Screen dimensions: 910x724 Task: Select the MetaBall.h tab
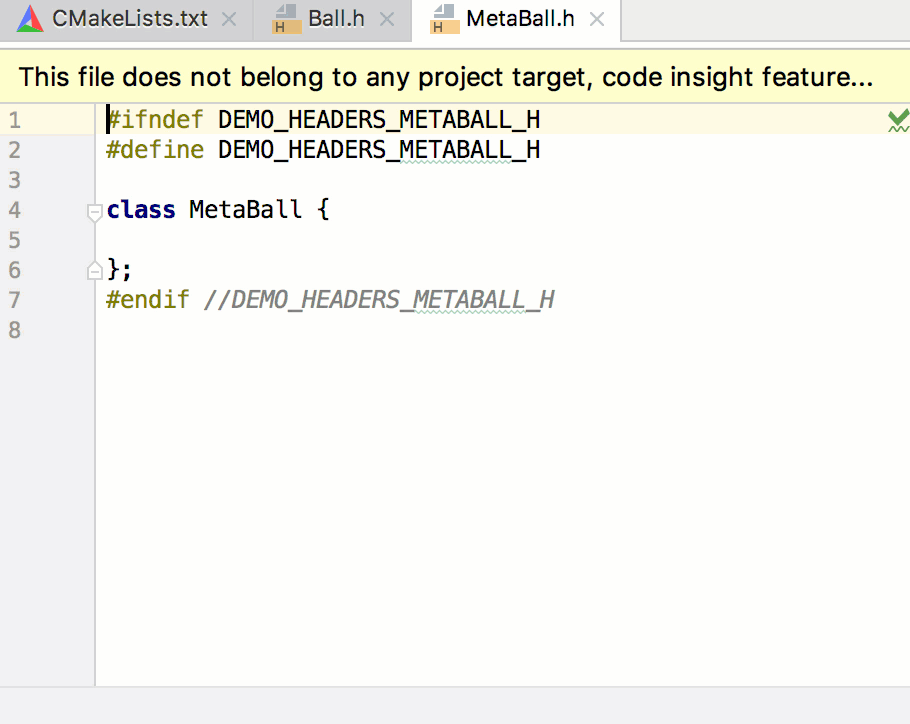520,19
